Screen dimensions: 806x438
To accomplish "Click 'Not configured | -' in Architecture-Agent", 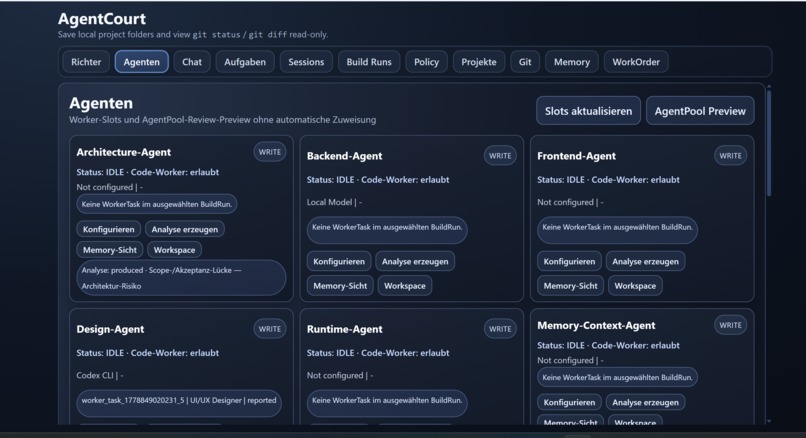I will coord(109,187).
